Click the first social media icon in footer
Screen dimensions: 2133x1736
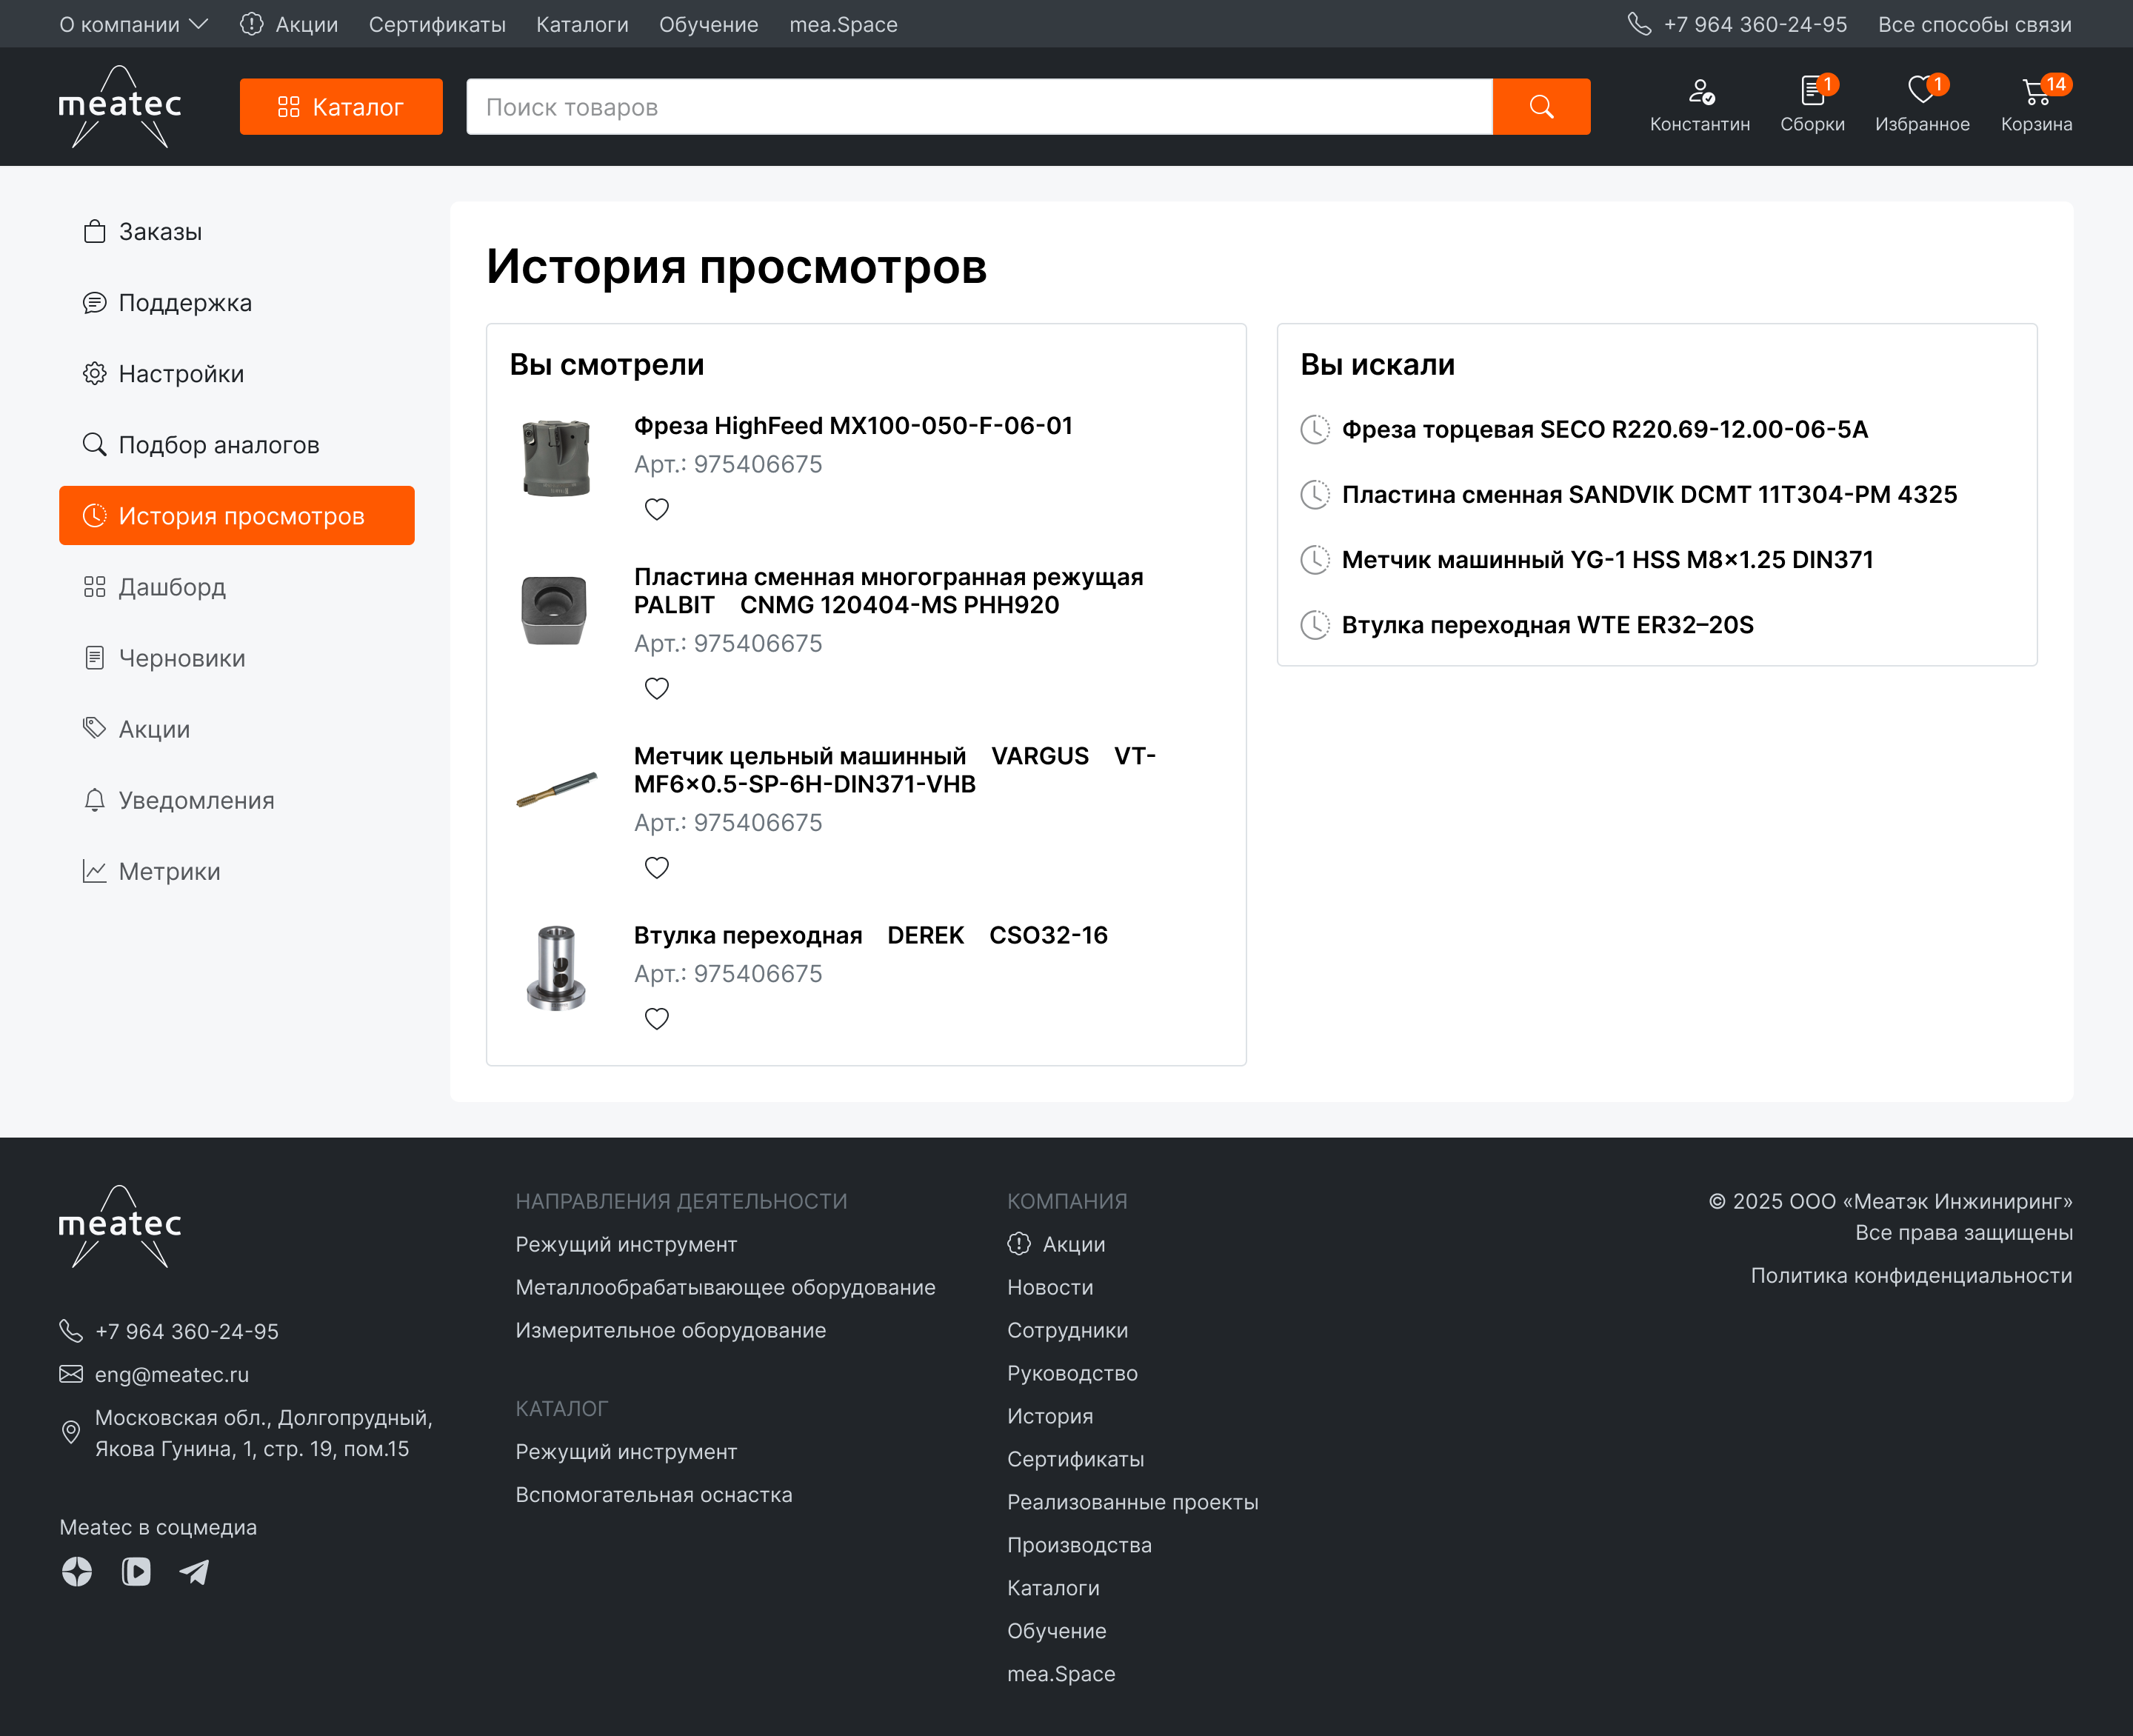tap(77, 1572)
